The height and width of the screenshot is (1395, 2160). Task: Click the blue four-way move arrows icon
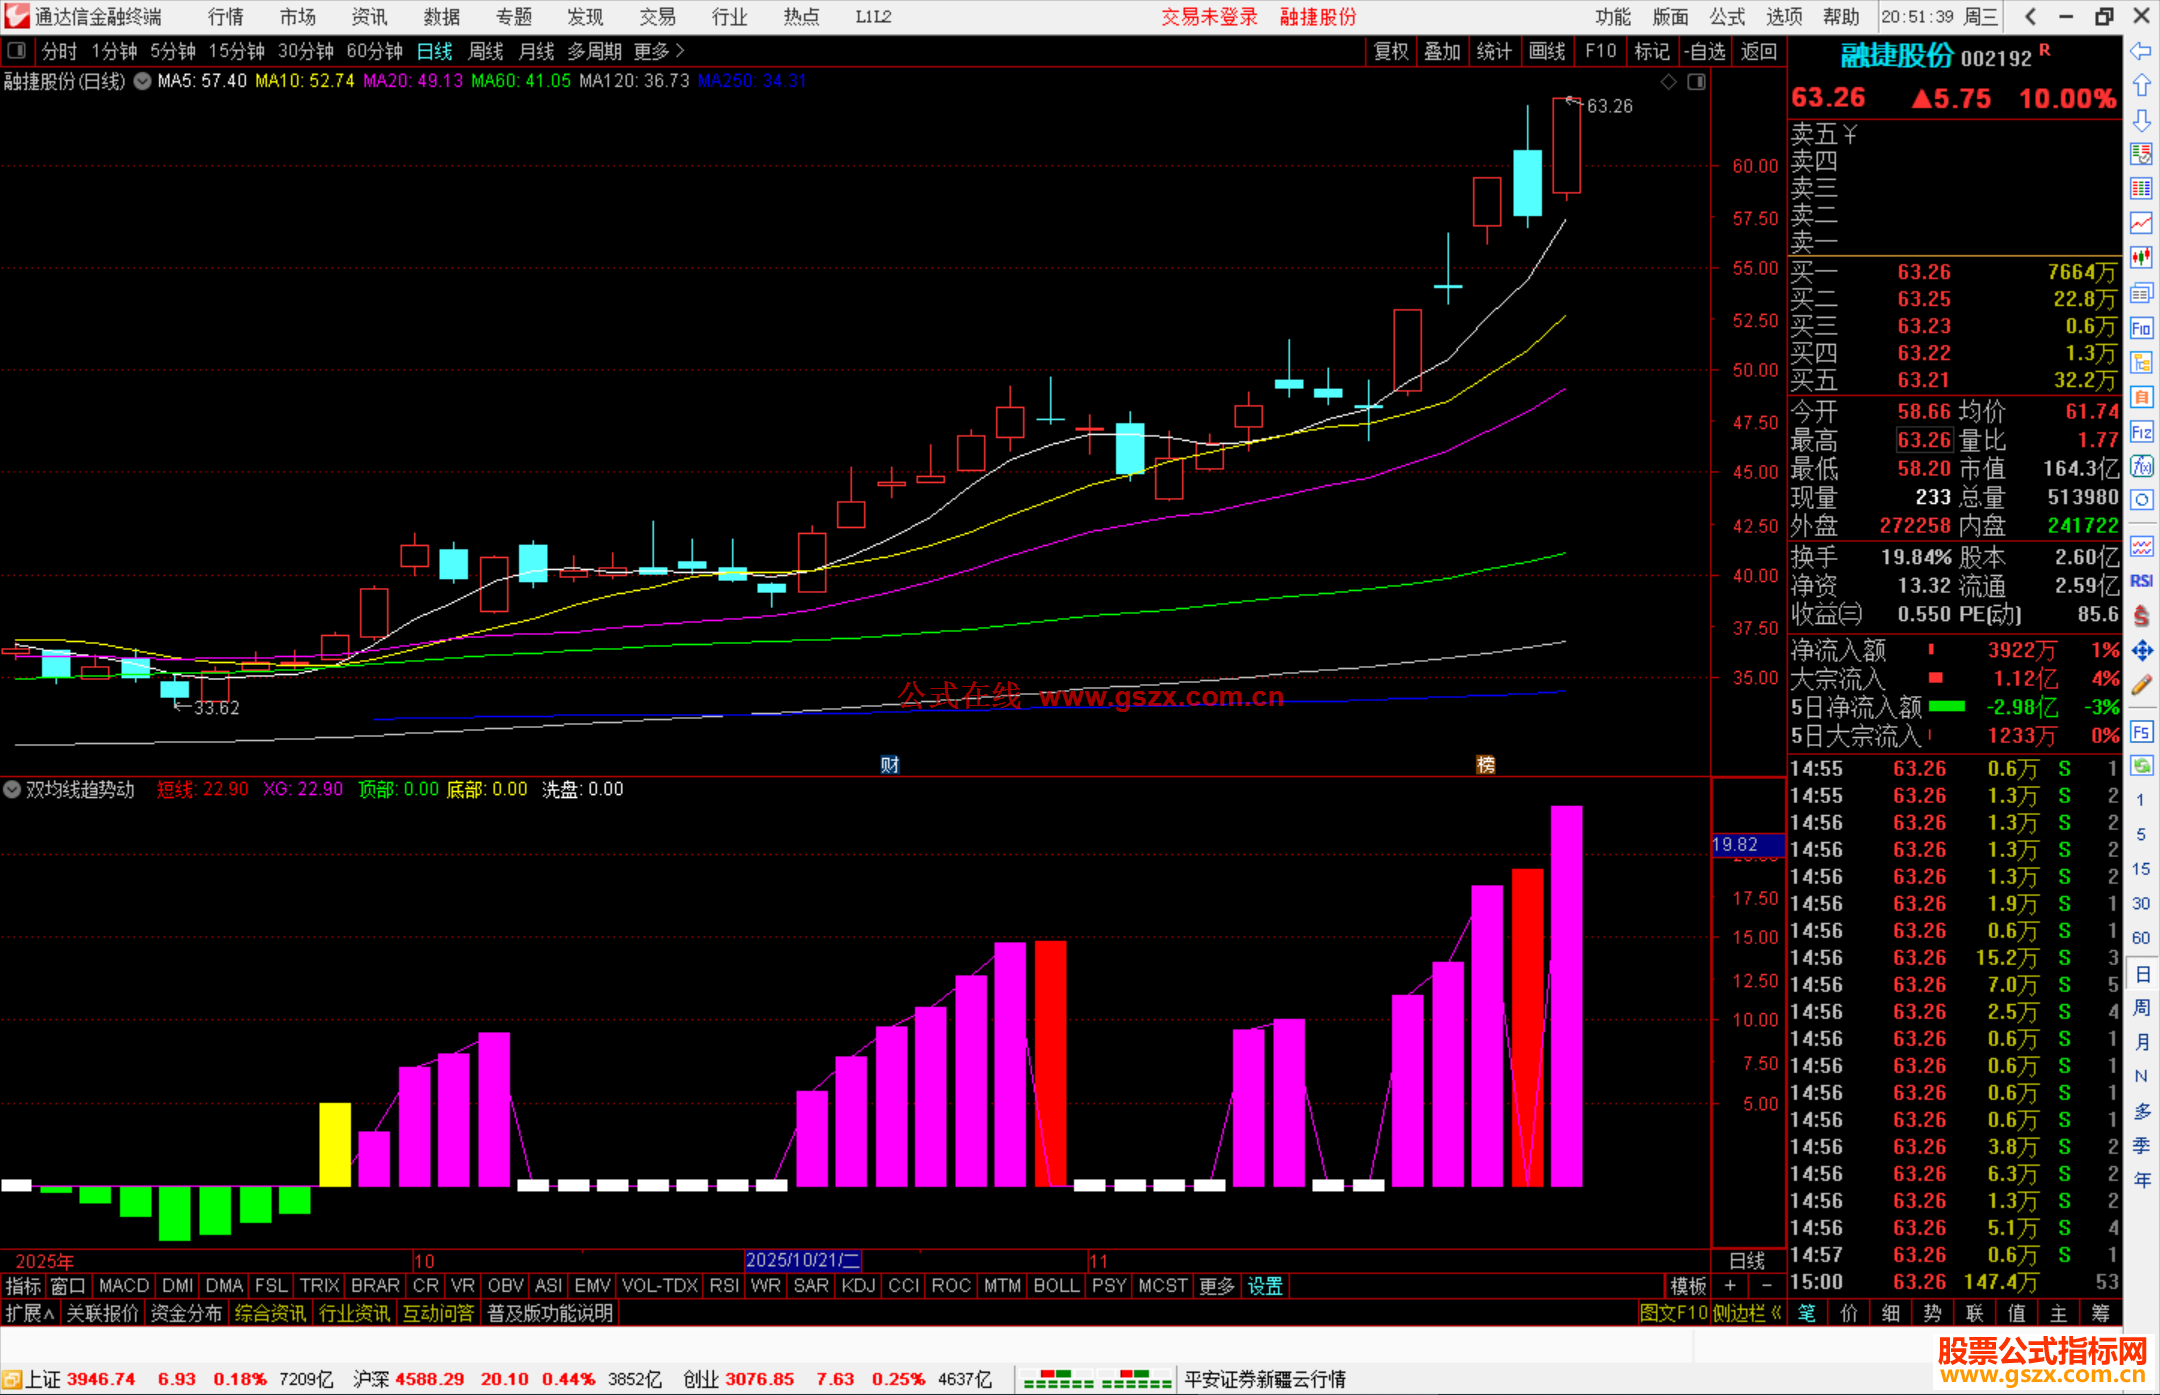(x=2141, y=651)
